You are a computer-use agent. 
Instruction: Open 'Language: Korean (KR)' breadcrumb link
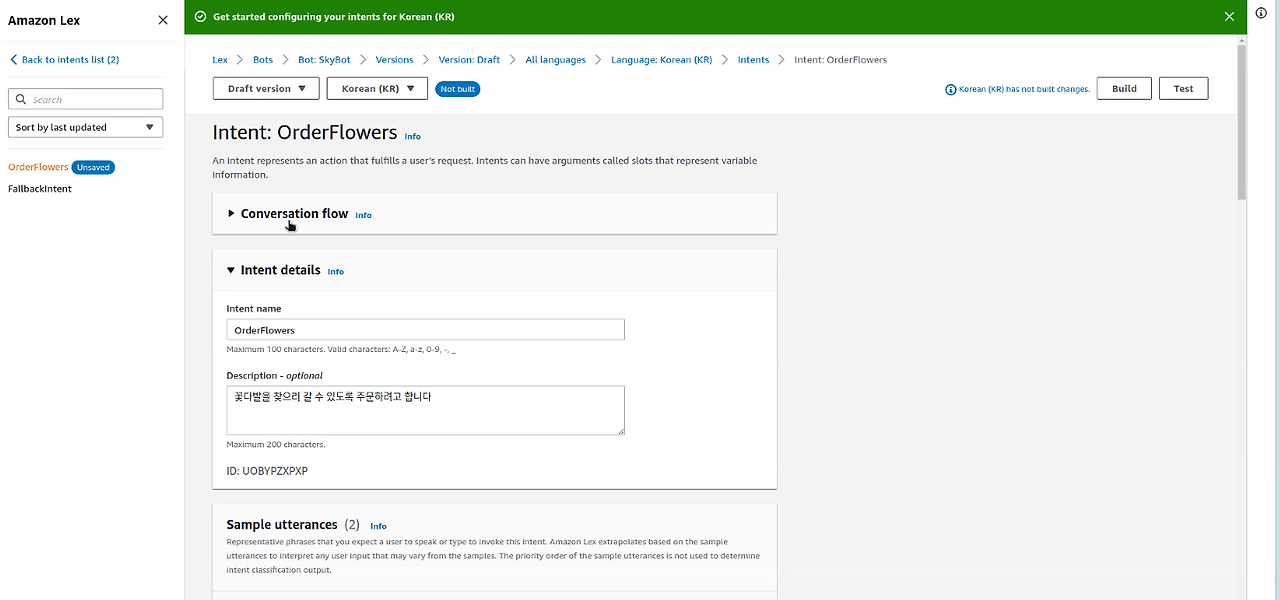pyautogui.click(x=662, y=60)
